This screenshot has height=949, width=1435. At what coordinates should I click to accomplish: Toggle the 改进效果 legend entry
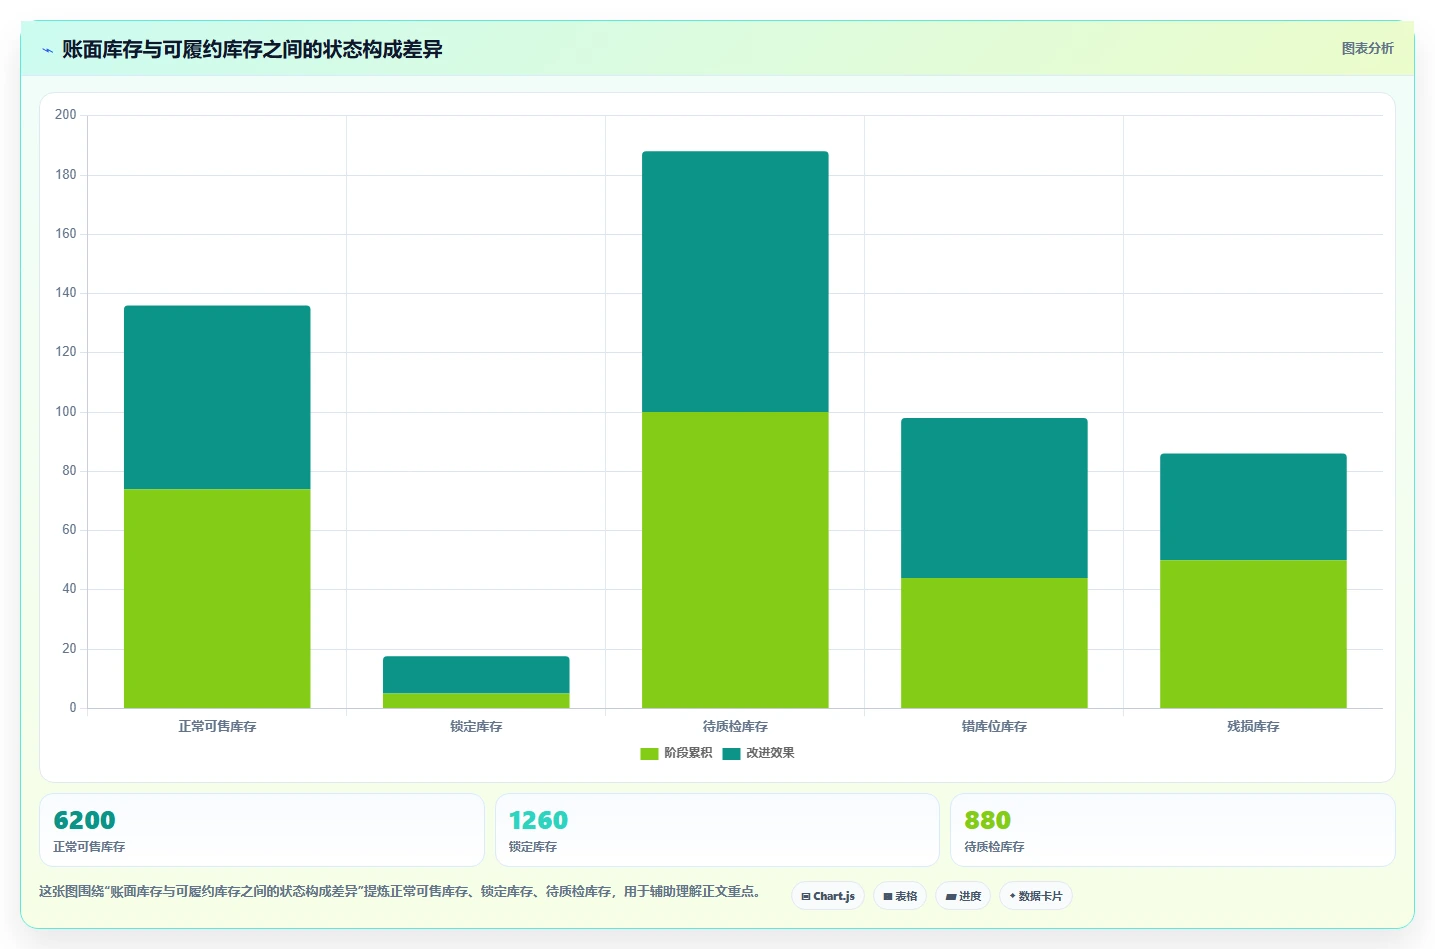(758, 753)
